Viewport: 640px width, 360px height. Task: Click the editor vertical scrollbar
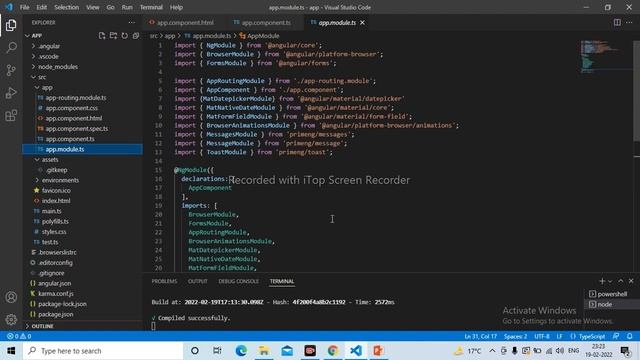click(636, 91)
